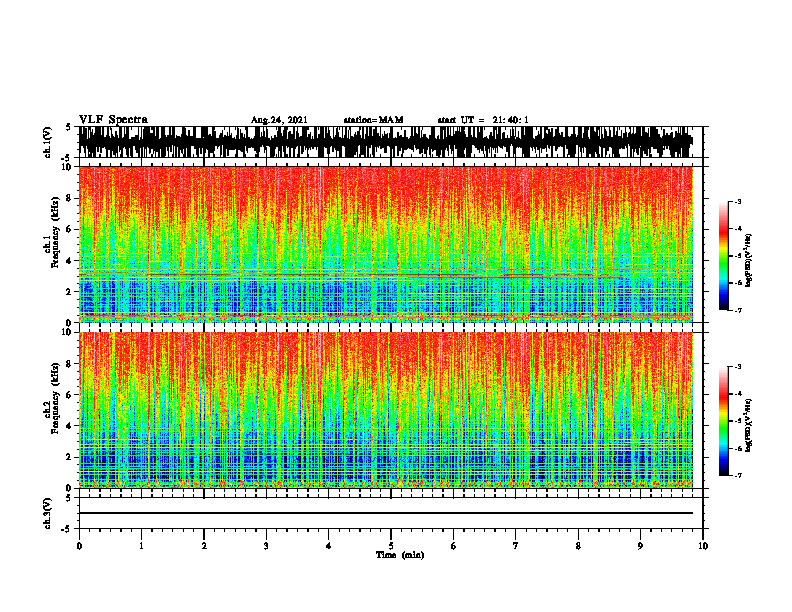The height and width of the screenshot is (612, 792).
Task: Click the "-3" label on ch.1 color scale
Action: coord(738,201)
